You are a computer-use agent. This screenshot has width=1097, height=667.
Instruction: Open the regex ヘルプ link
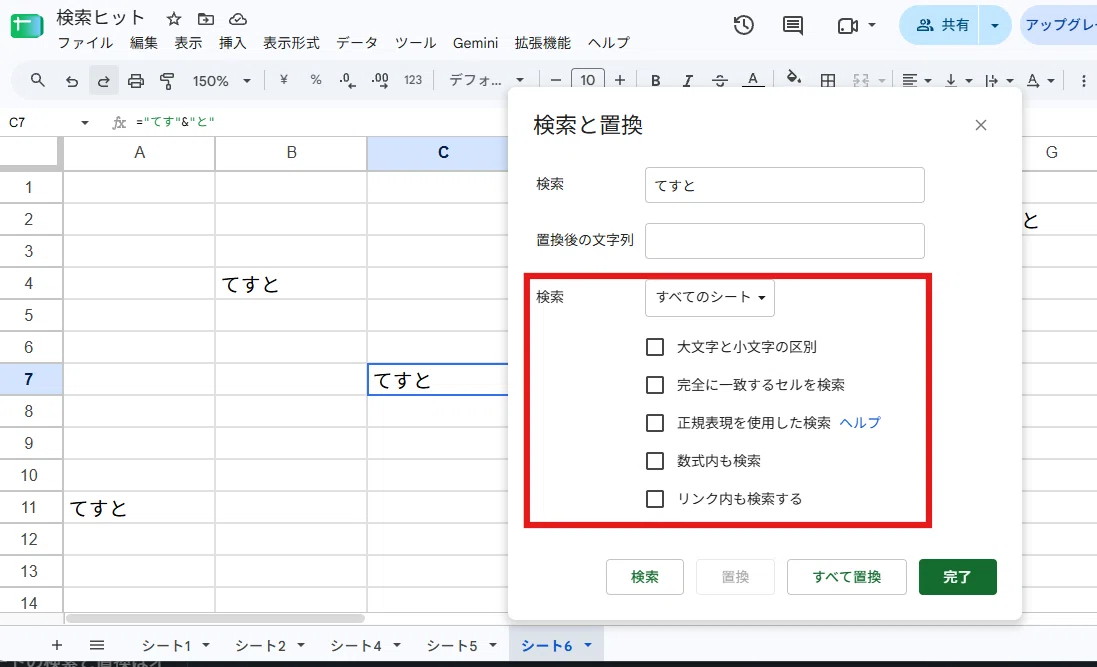(860, 423)
